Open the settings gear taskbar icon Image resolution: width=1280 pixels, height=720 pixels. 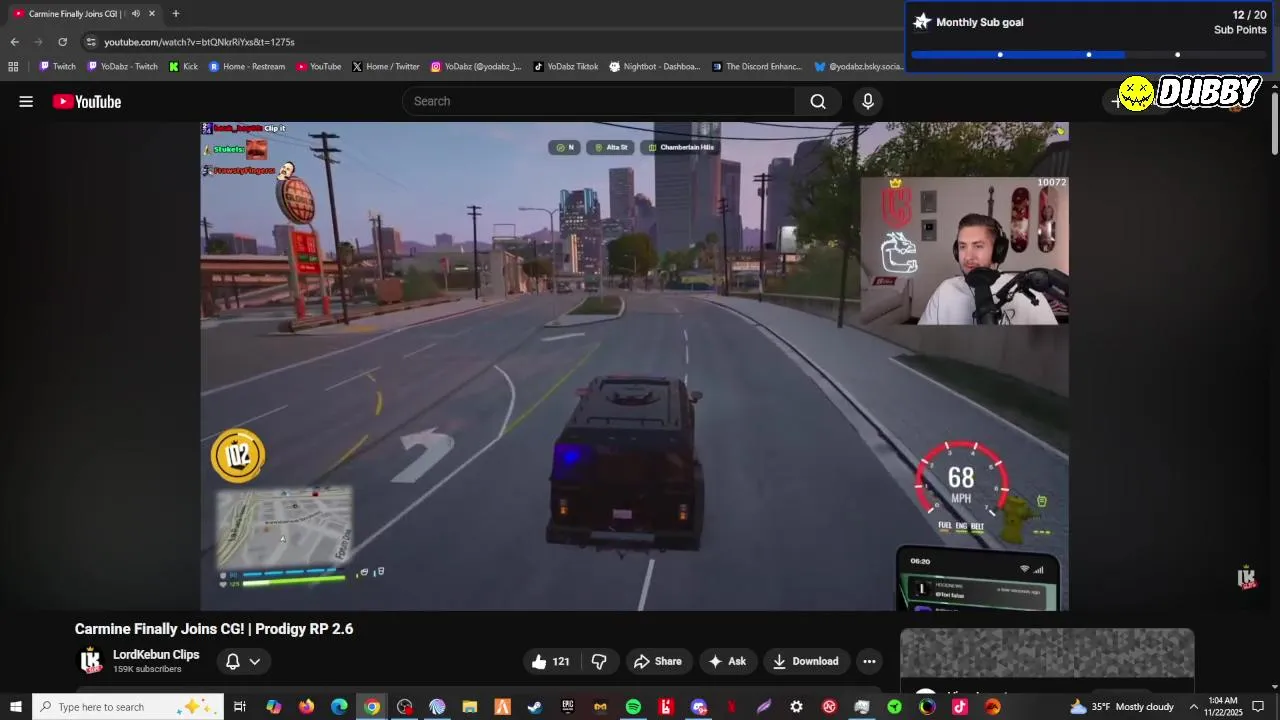(x=796, y=707)
